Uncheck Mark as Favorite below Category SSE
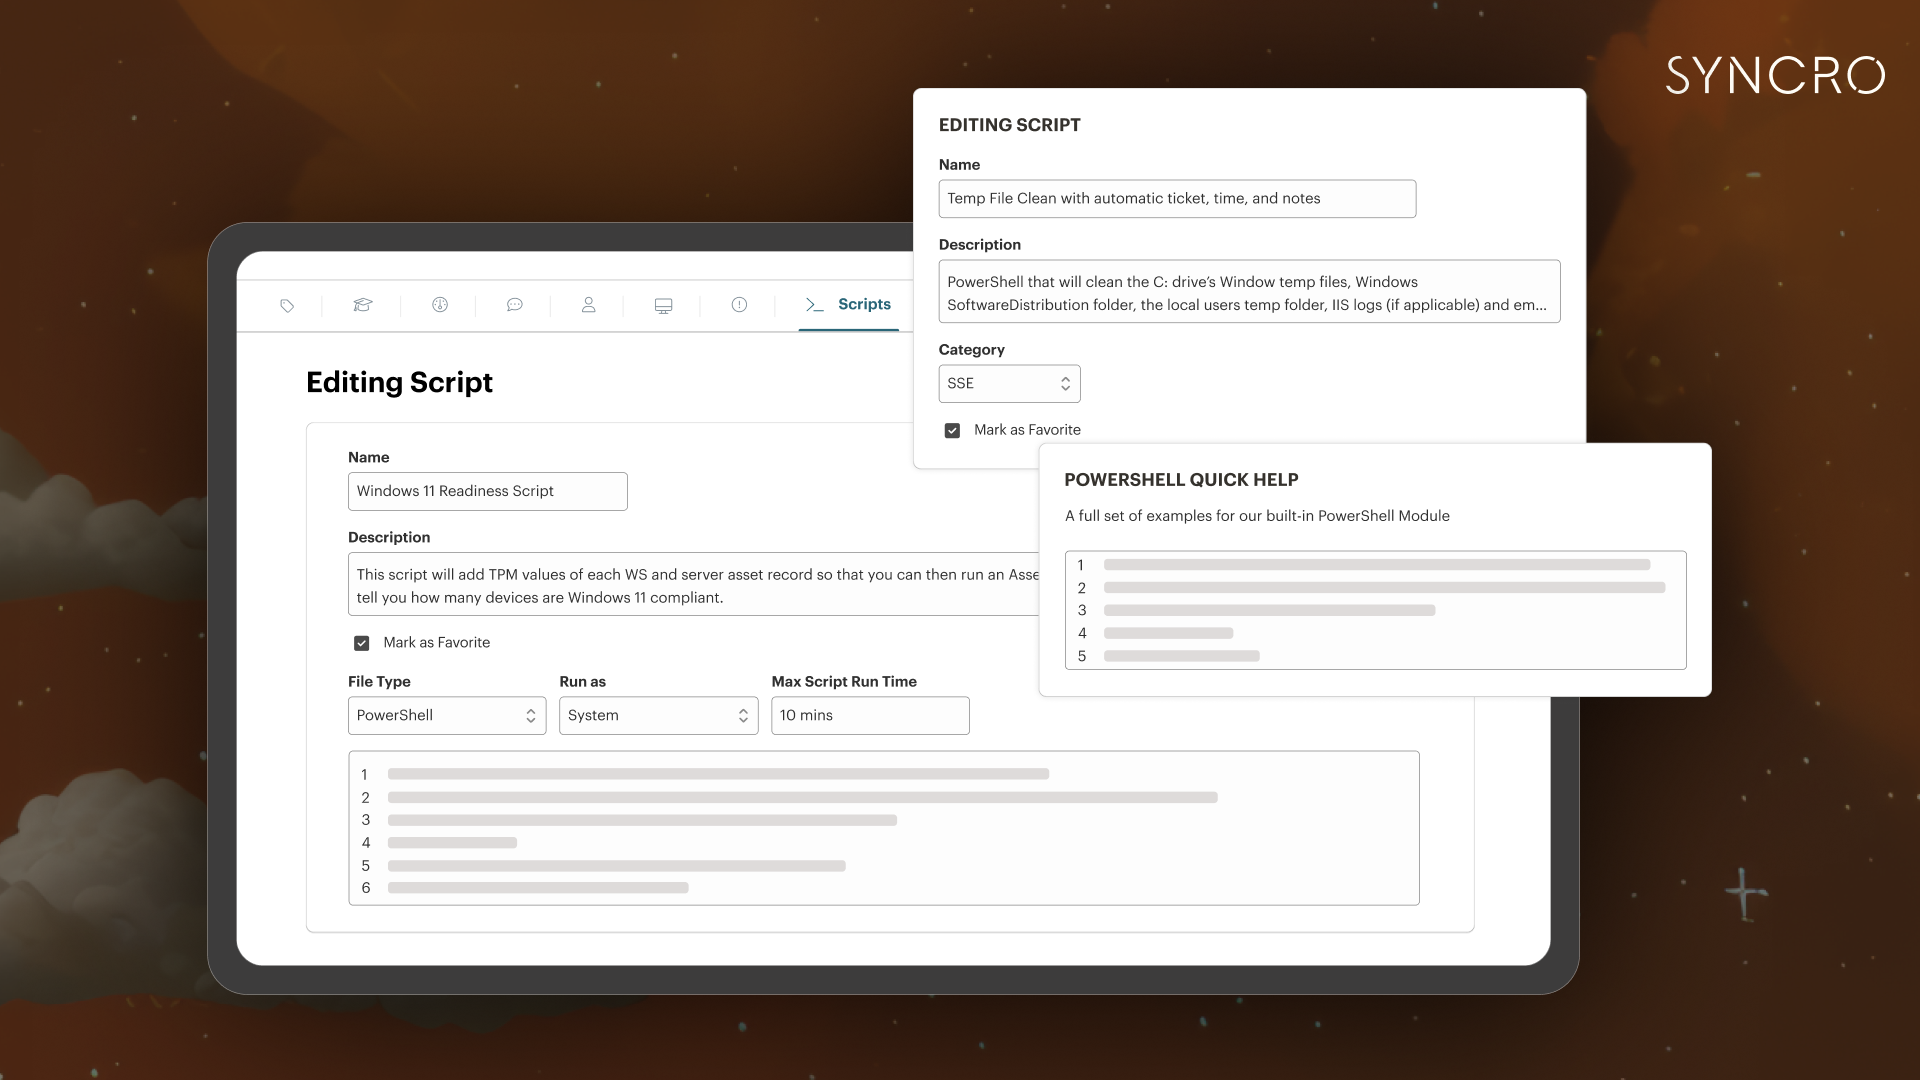Image resolution: width=1920 pixels, height=1080 pixels. click(x=952, y=431)
